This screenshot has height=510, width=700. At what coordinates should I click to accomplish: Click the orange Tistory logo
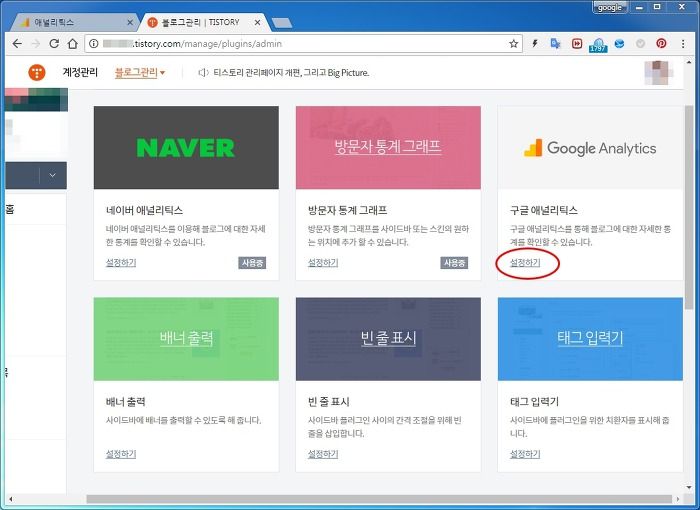click(x=37, y=72)
